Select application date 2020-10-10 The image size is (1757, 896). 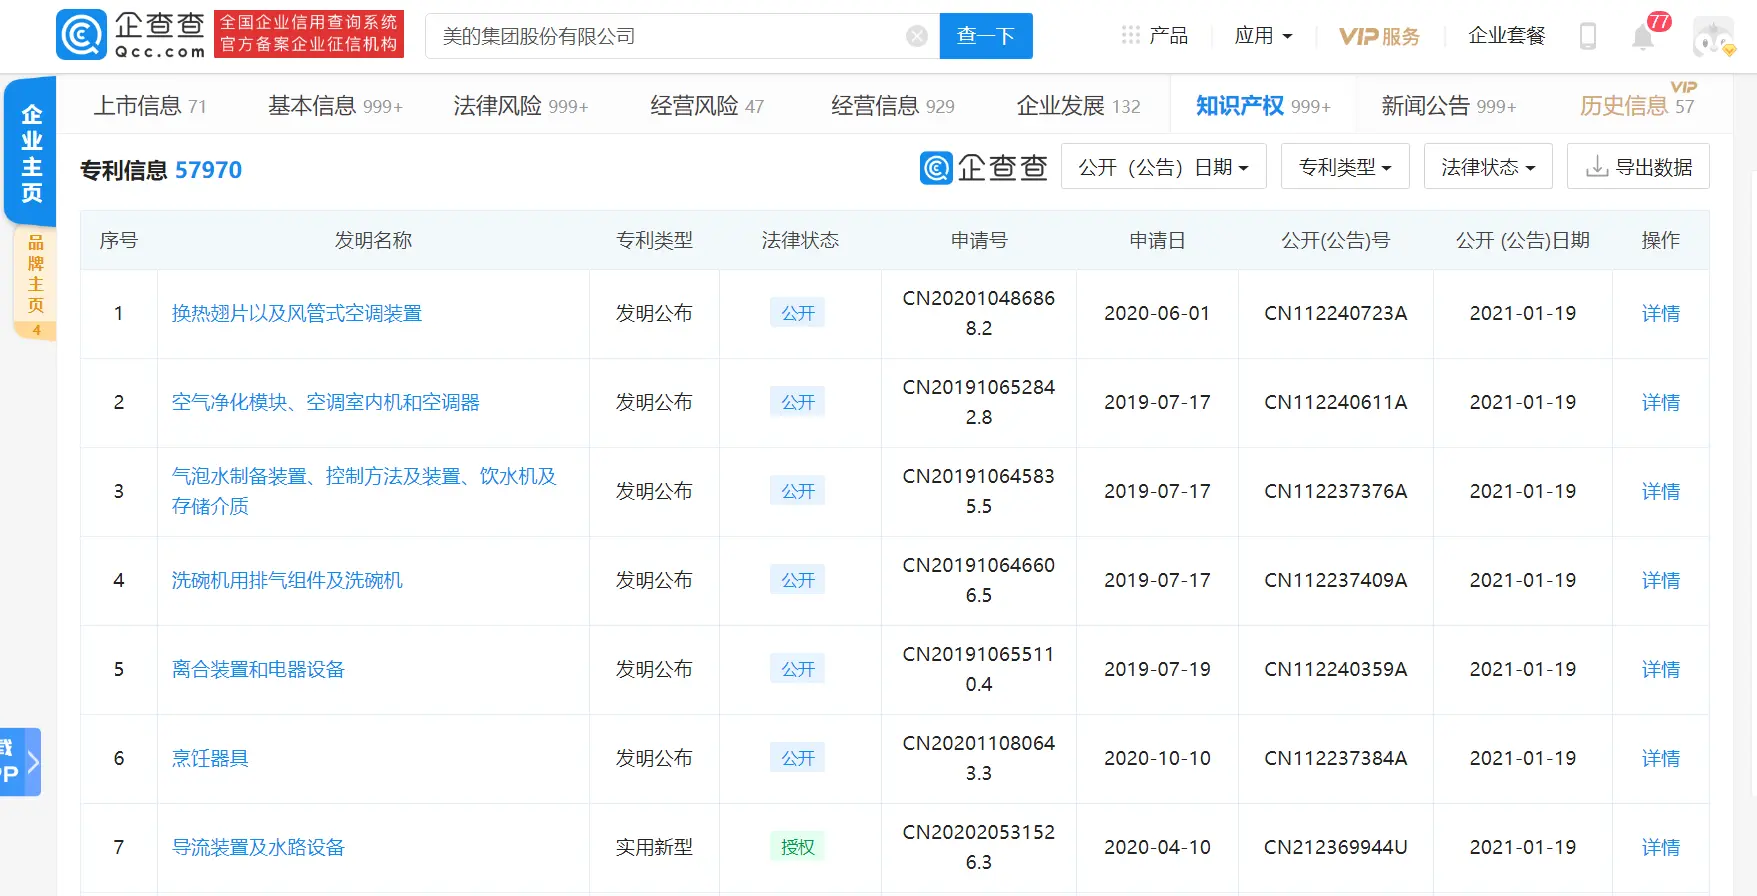pyautogui.click(x=1157, y=758)
